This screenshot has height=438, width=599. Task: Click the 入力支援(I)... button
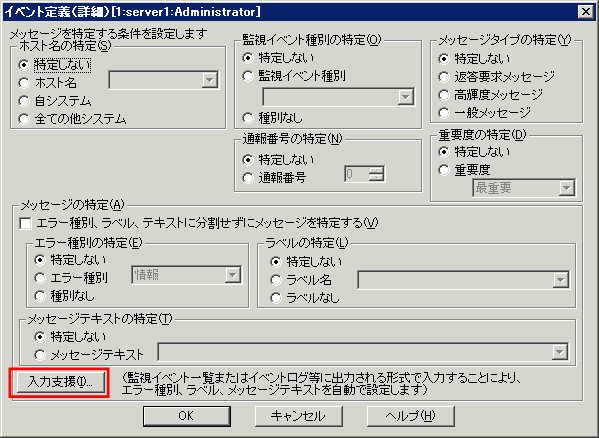(60, 382)
